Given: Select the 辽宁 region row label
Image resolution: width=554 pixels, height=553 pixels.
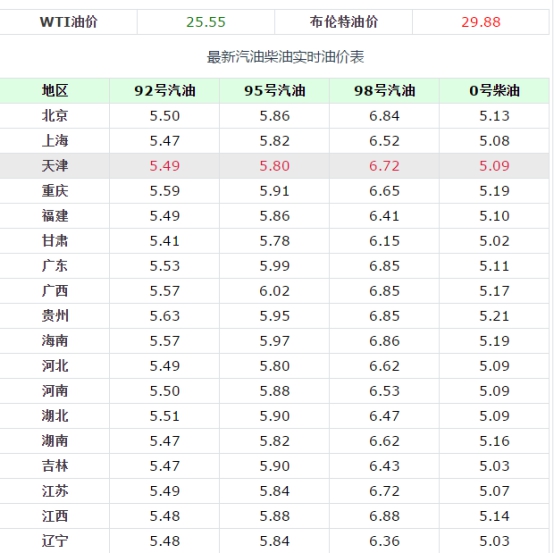Looking at the screenshot, I should coord(54,541).
